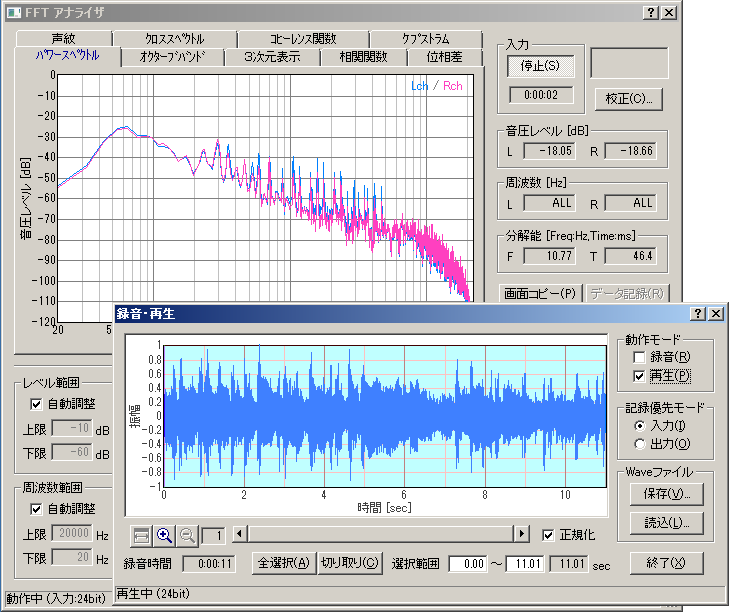
Task: Click the 読込(L)... button
Action: pos(666,523)
